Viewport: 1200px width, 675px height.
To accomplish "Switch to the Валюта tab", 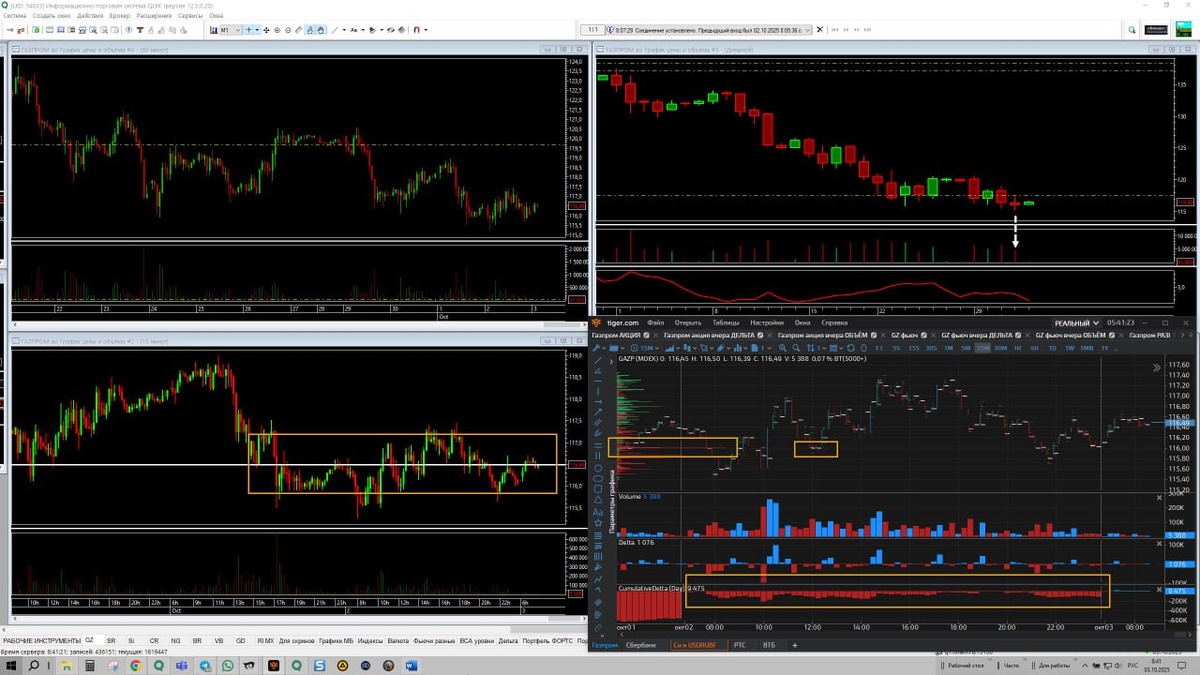I will click(x=398, y=640).
